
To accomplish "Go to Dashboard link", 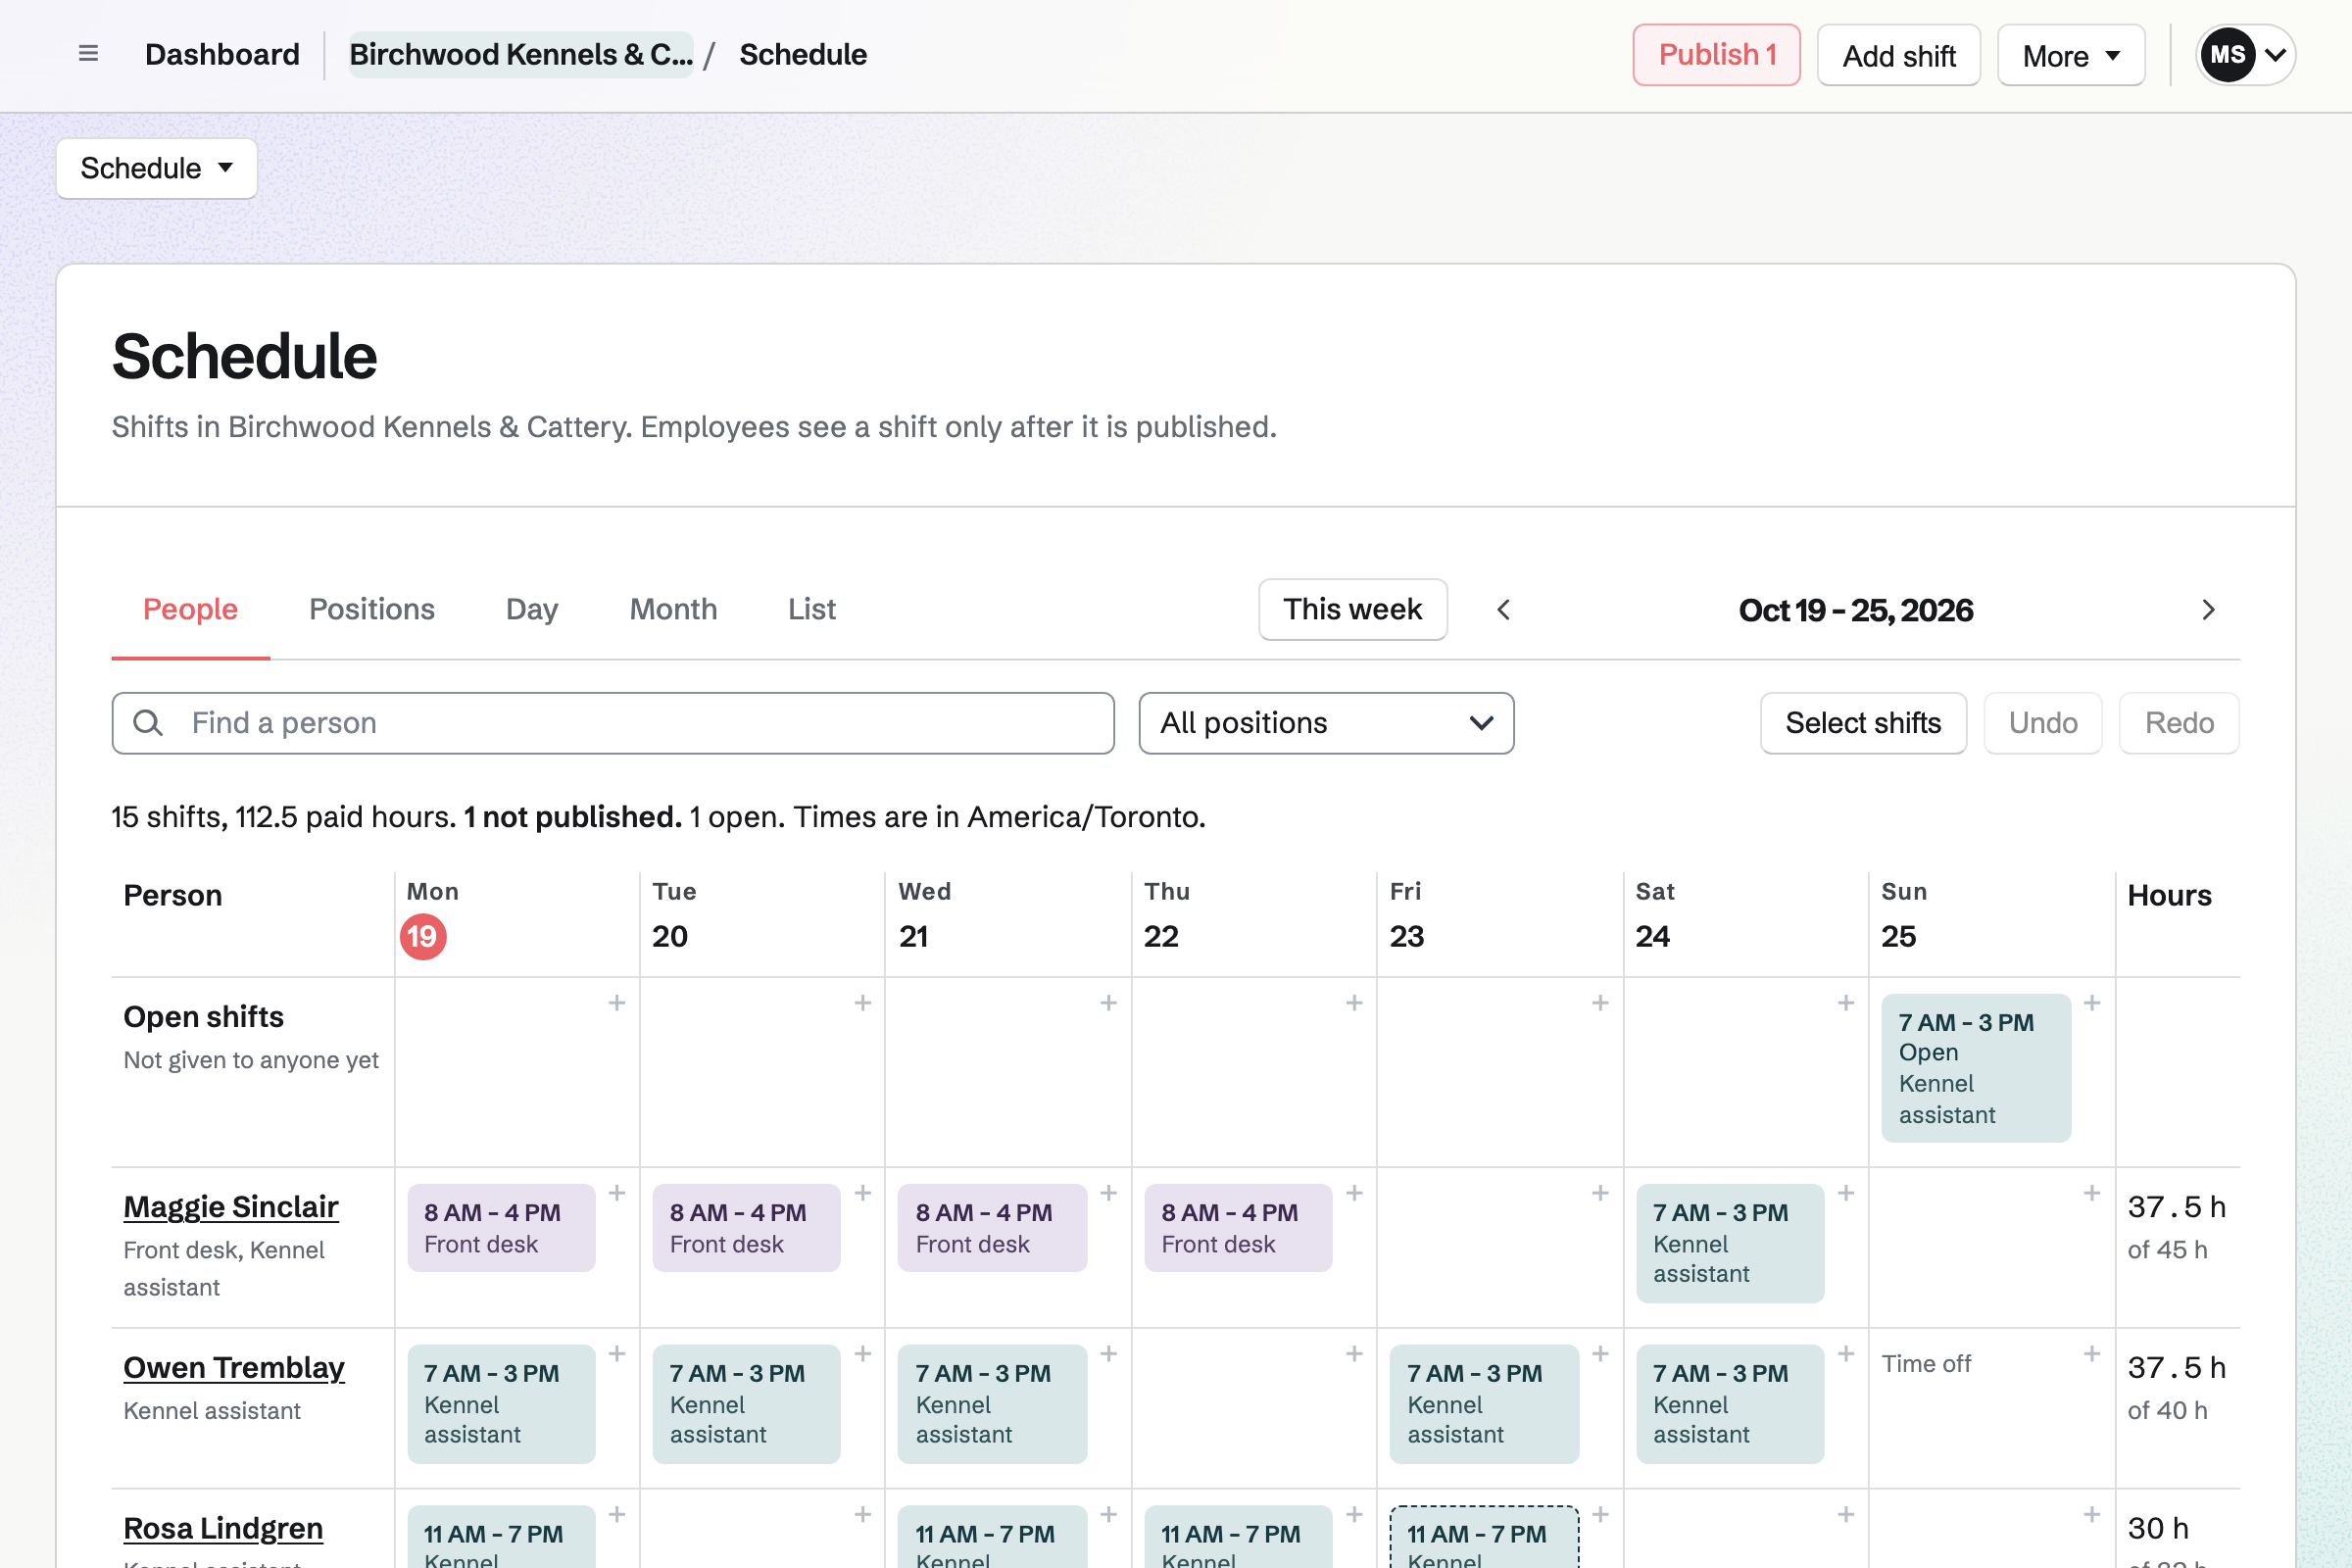I will coord(222,55).
